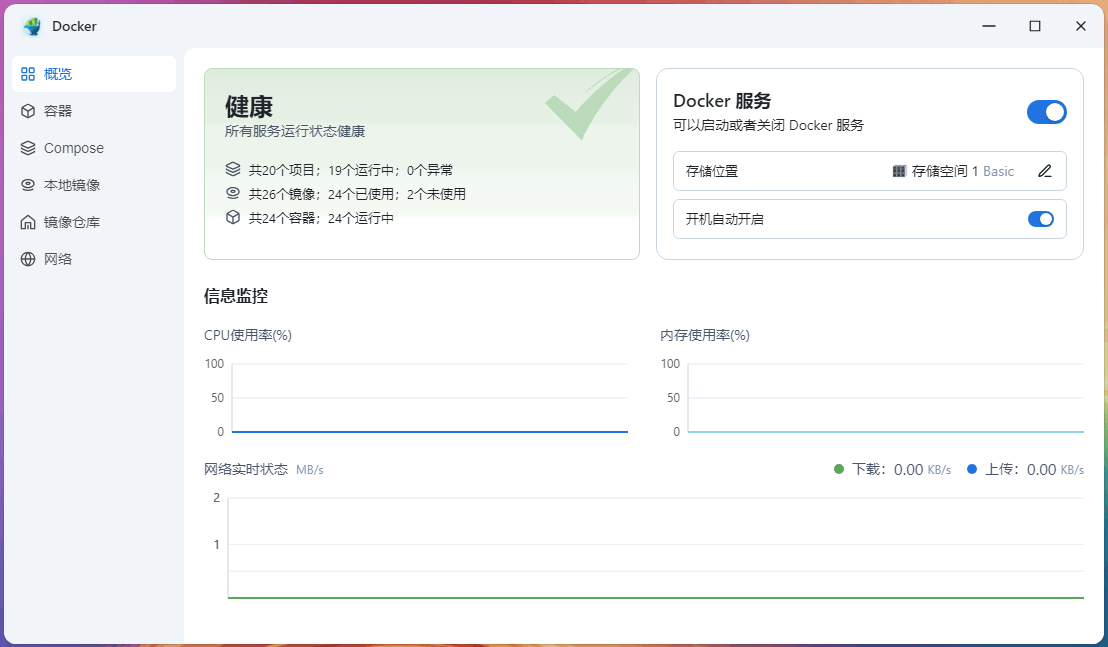Click the Compose layers icon in sidebar
The image size is (1108, 647).
(x=28, y=148)
